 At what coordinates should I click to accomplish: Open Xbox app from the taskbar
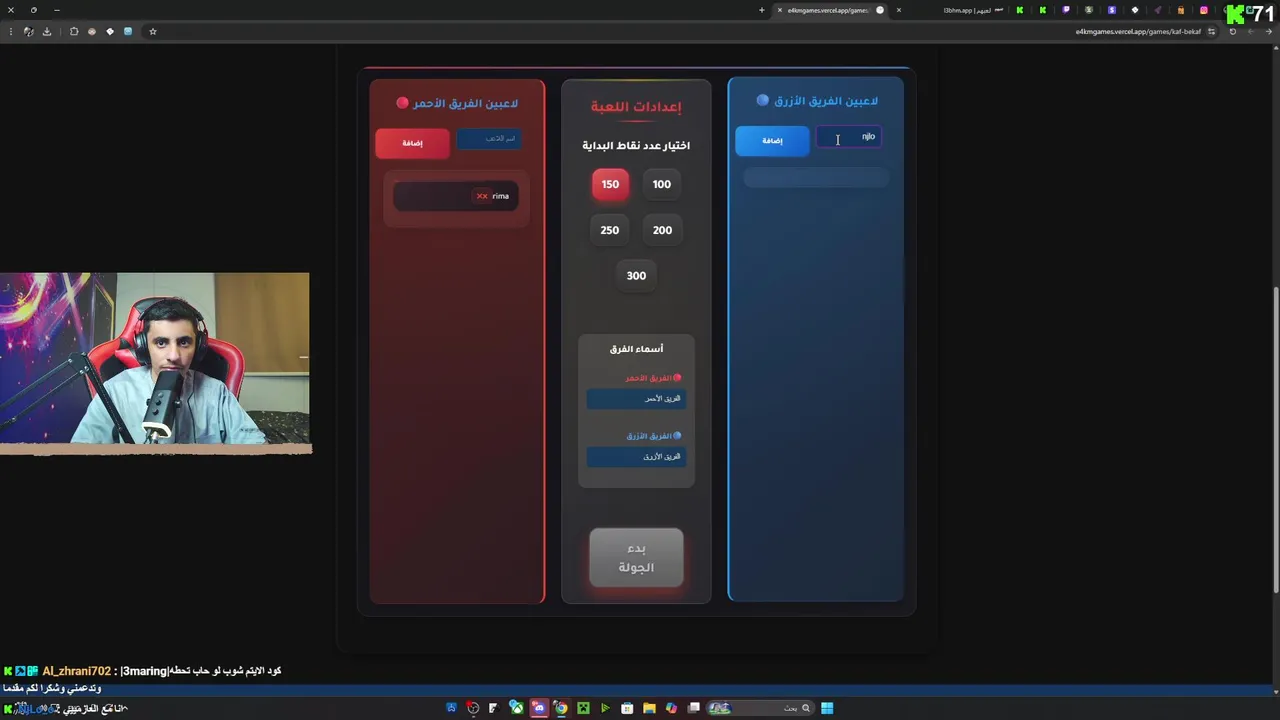[x=516, y=708]
